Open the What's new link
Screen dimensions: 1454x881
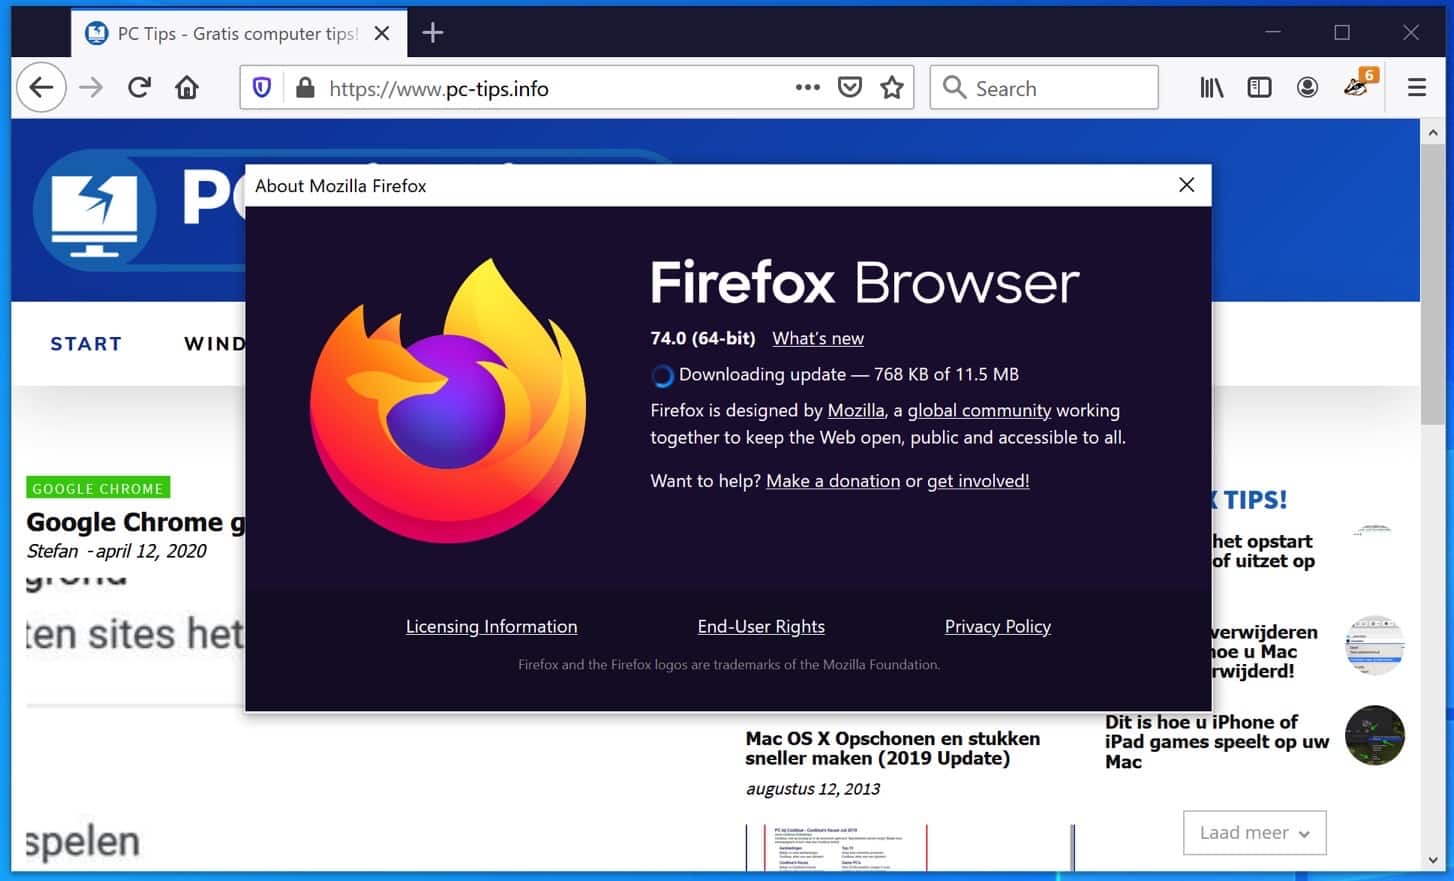(818, 338)
